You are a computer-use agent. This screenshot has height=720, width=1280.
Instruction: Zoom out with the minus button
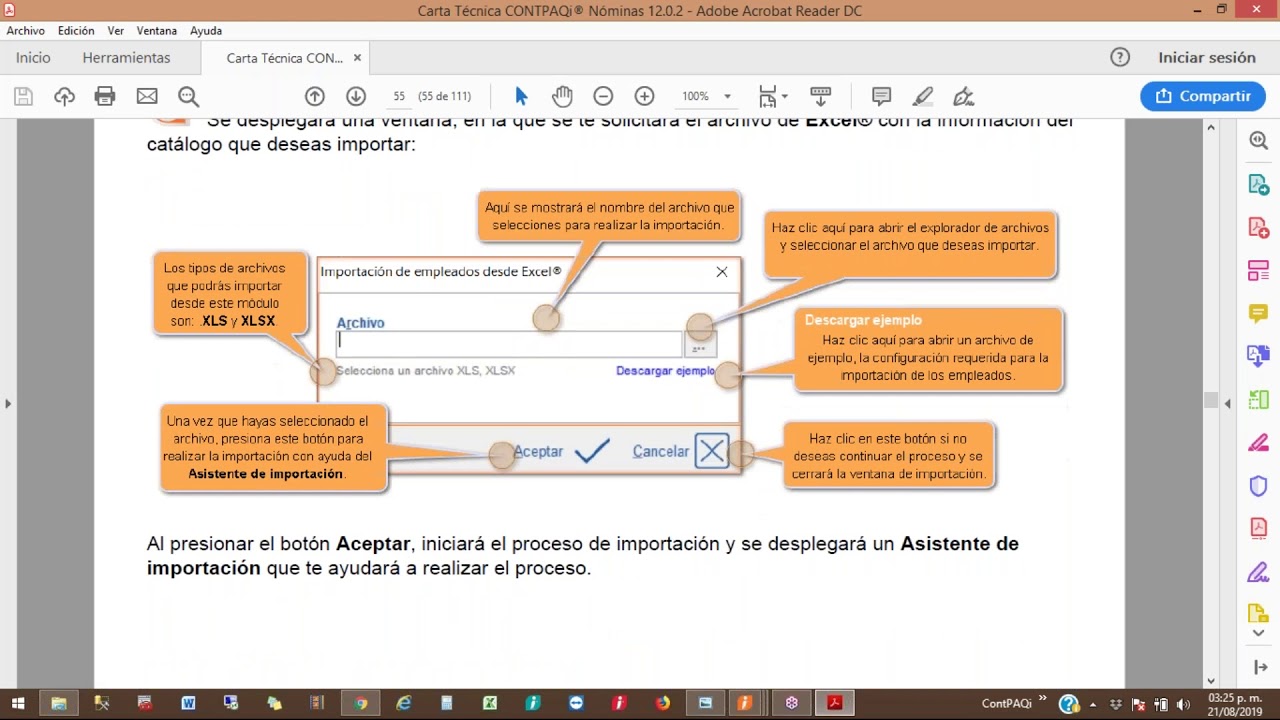[x=603, y=96]
